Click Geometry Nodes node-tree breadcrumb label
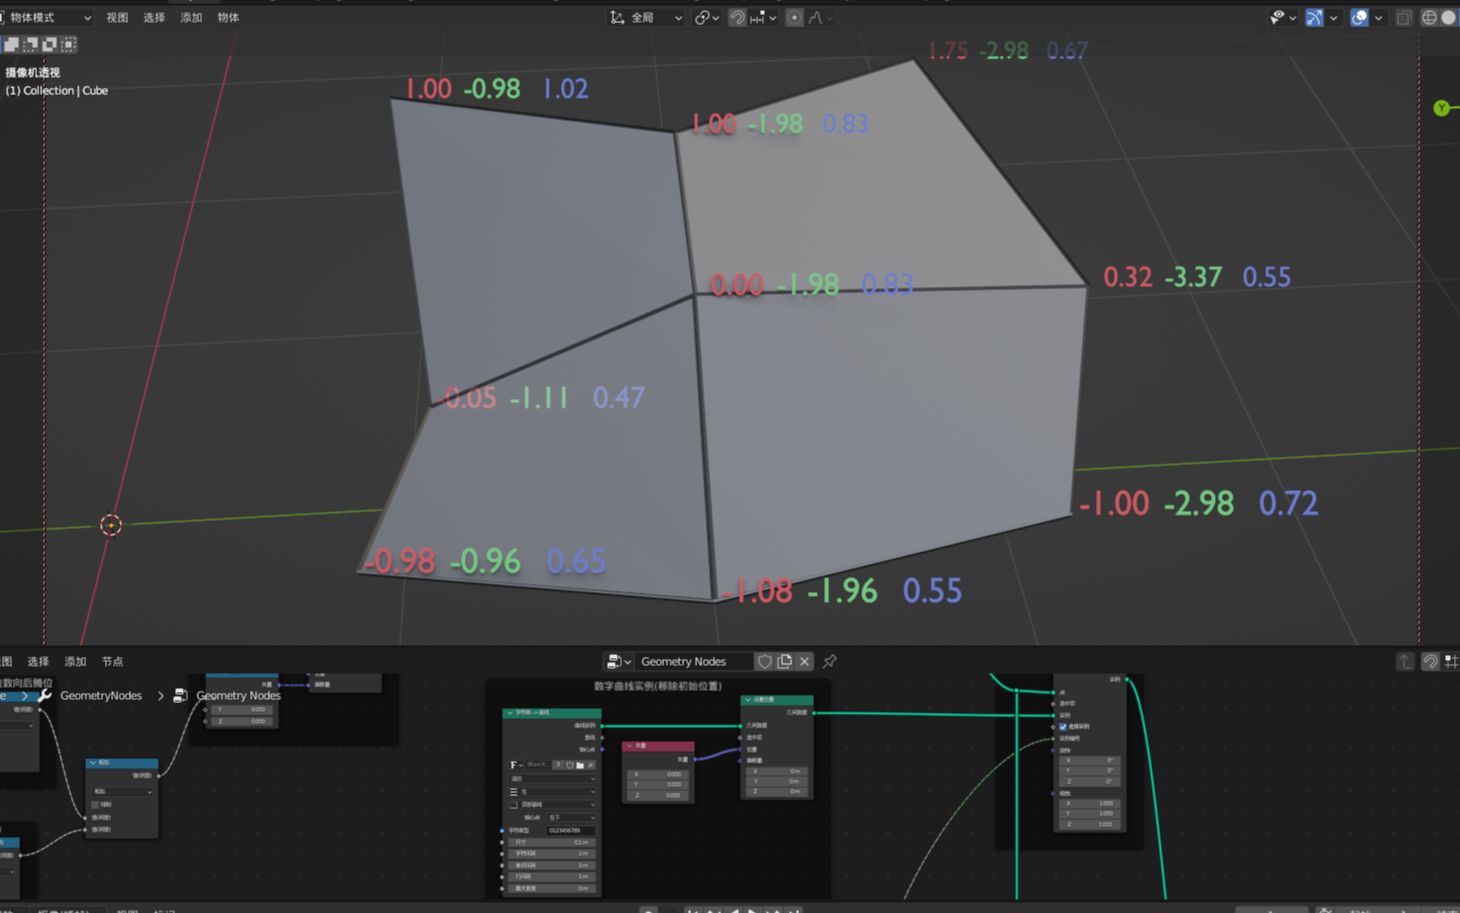 pyautogui.click(x=238, y=695)
